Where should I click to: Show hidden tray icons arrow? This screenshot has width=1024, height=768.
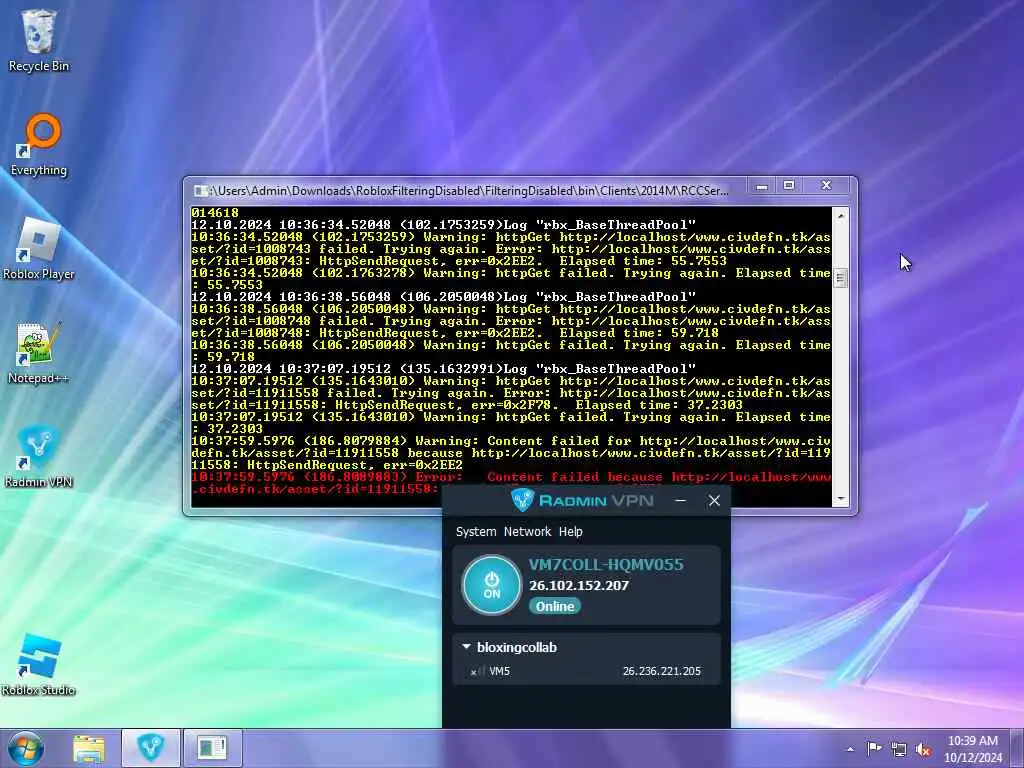[850, 750]
